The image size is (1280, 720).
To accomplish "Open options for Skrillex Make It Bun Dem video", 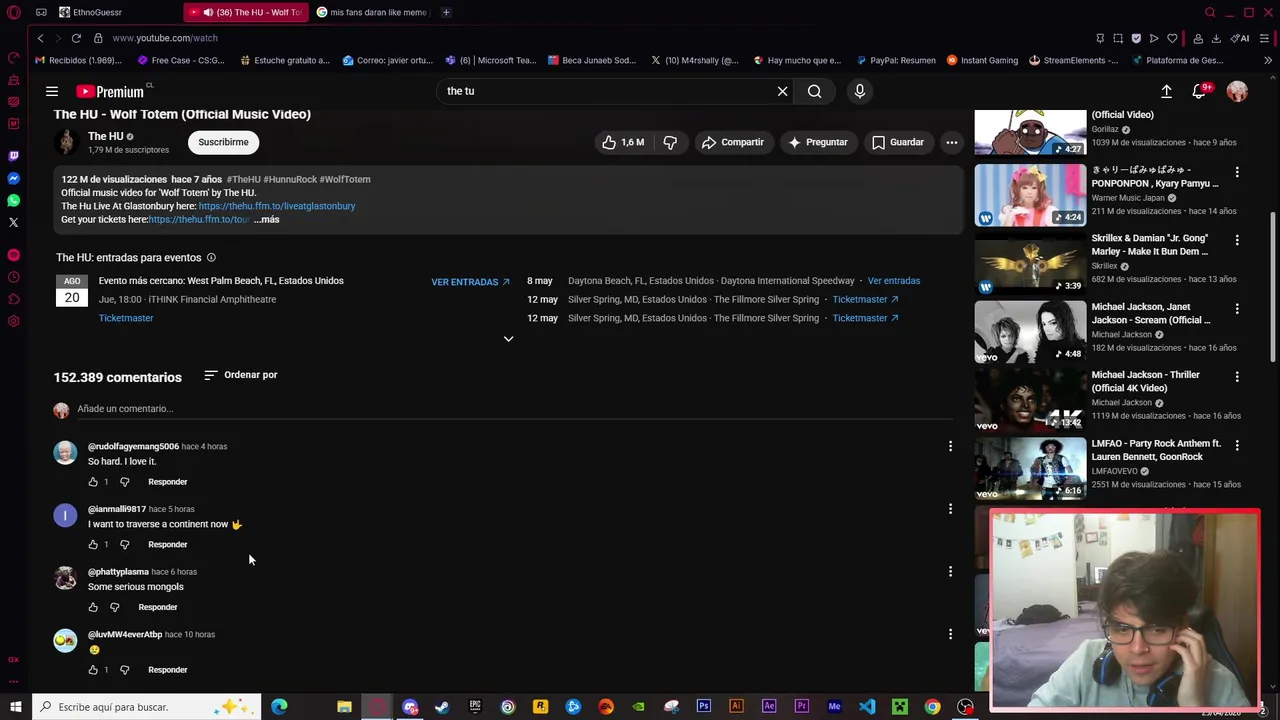I will (1237, 240).
